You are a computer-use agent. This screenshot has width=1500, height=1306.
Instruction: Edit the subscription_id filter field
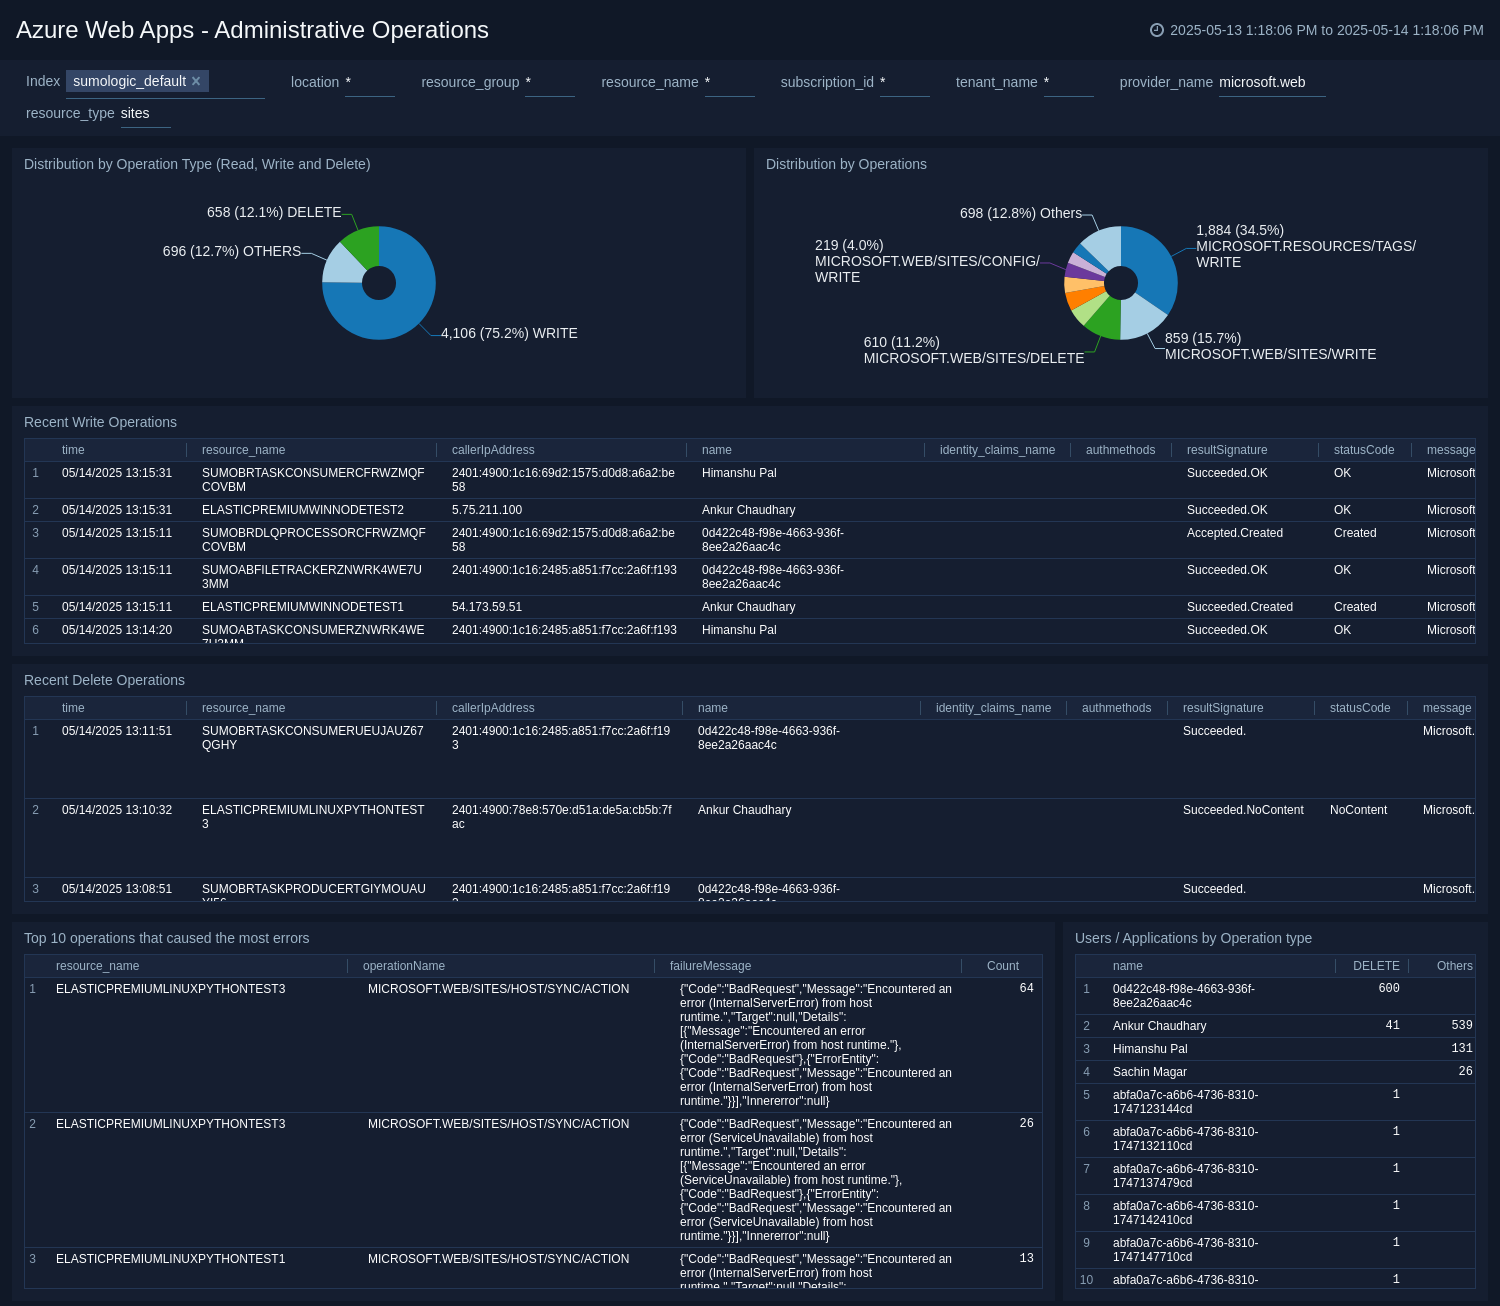[x=904, y=82]
